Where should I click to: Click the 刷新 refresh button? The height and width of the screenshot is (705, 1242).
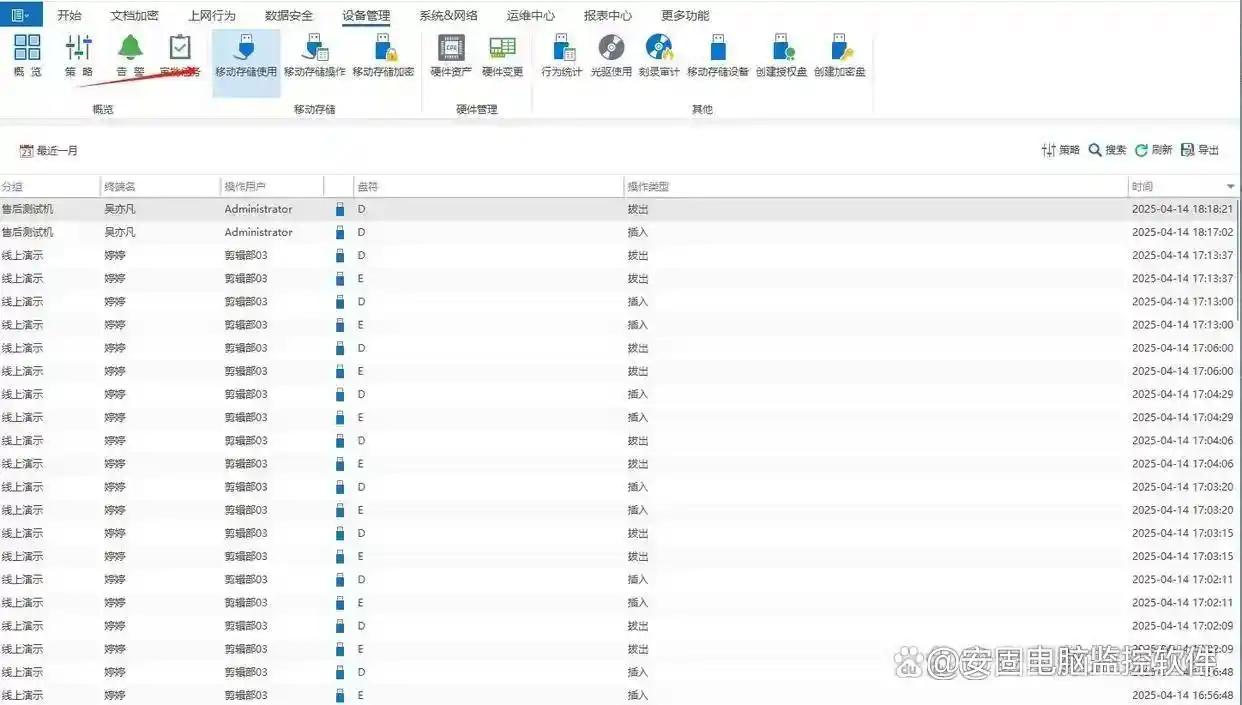(x=1153, y=150)
